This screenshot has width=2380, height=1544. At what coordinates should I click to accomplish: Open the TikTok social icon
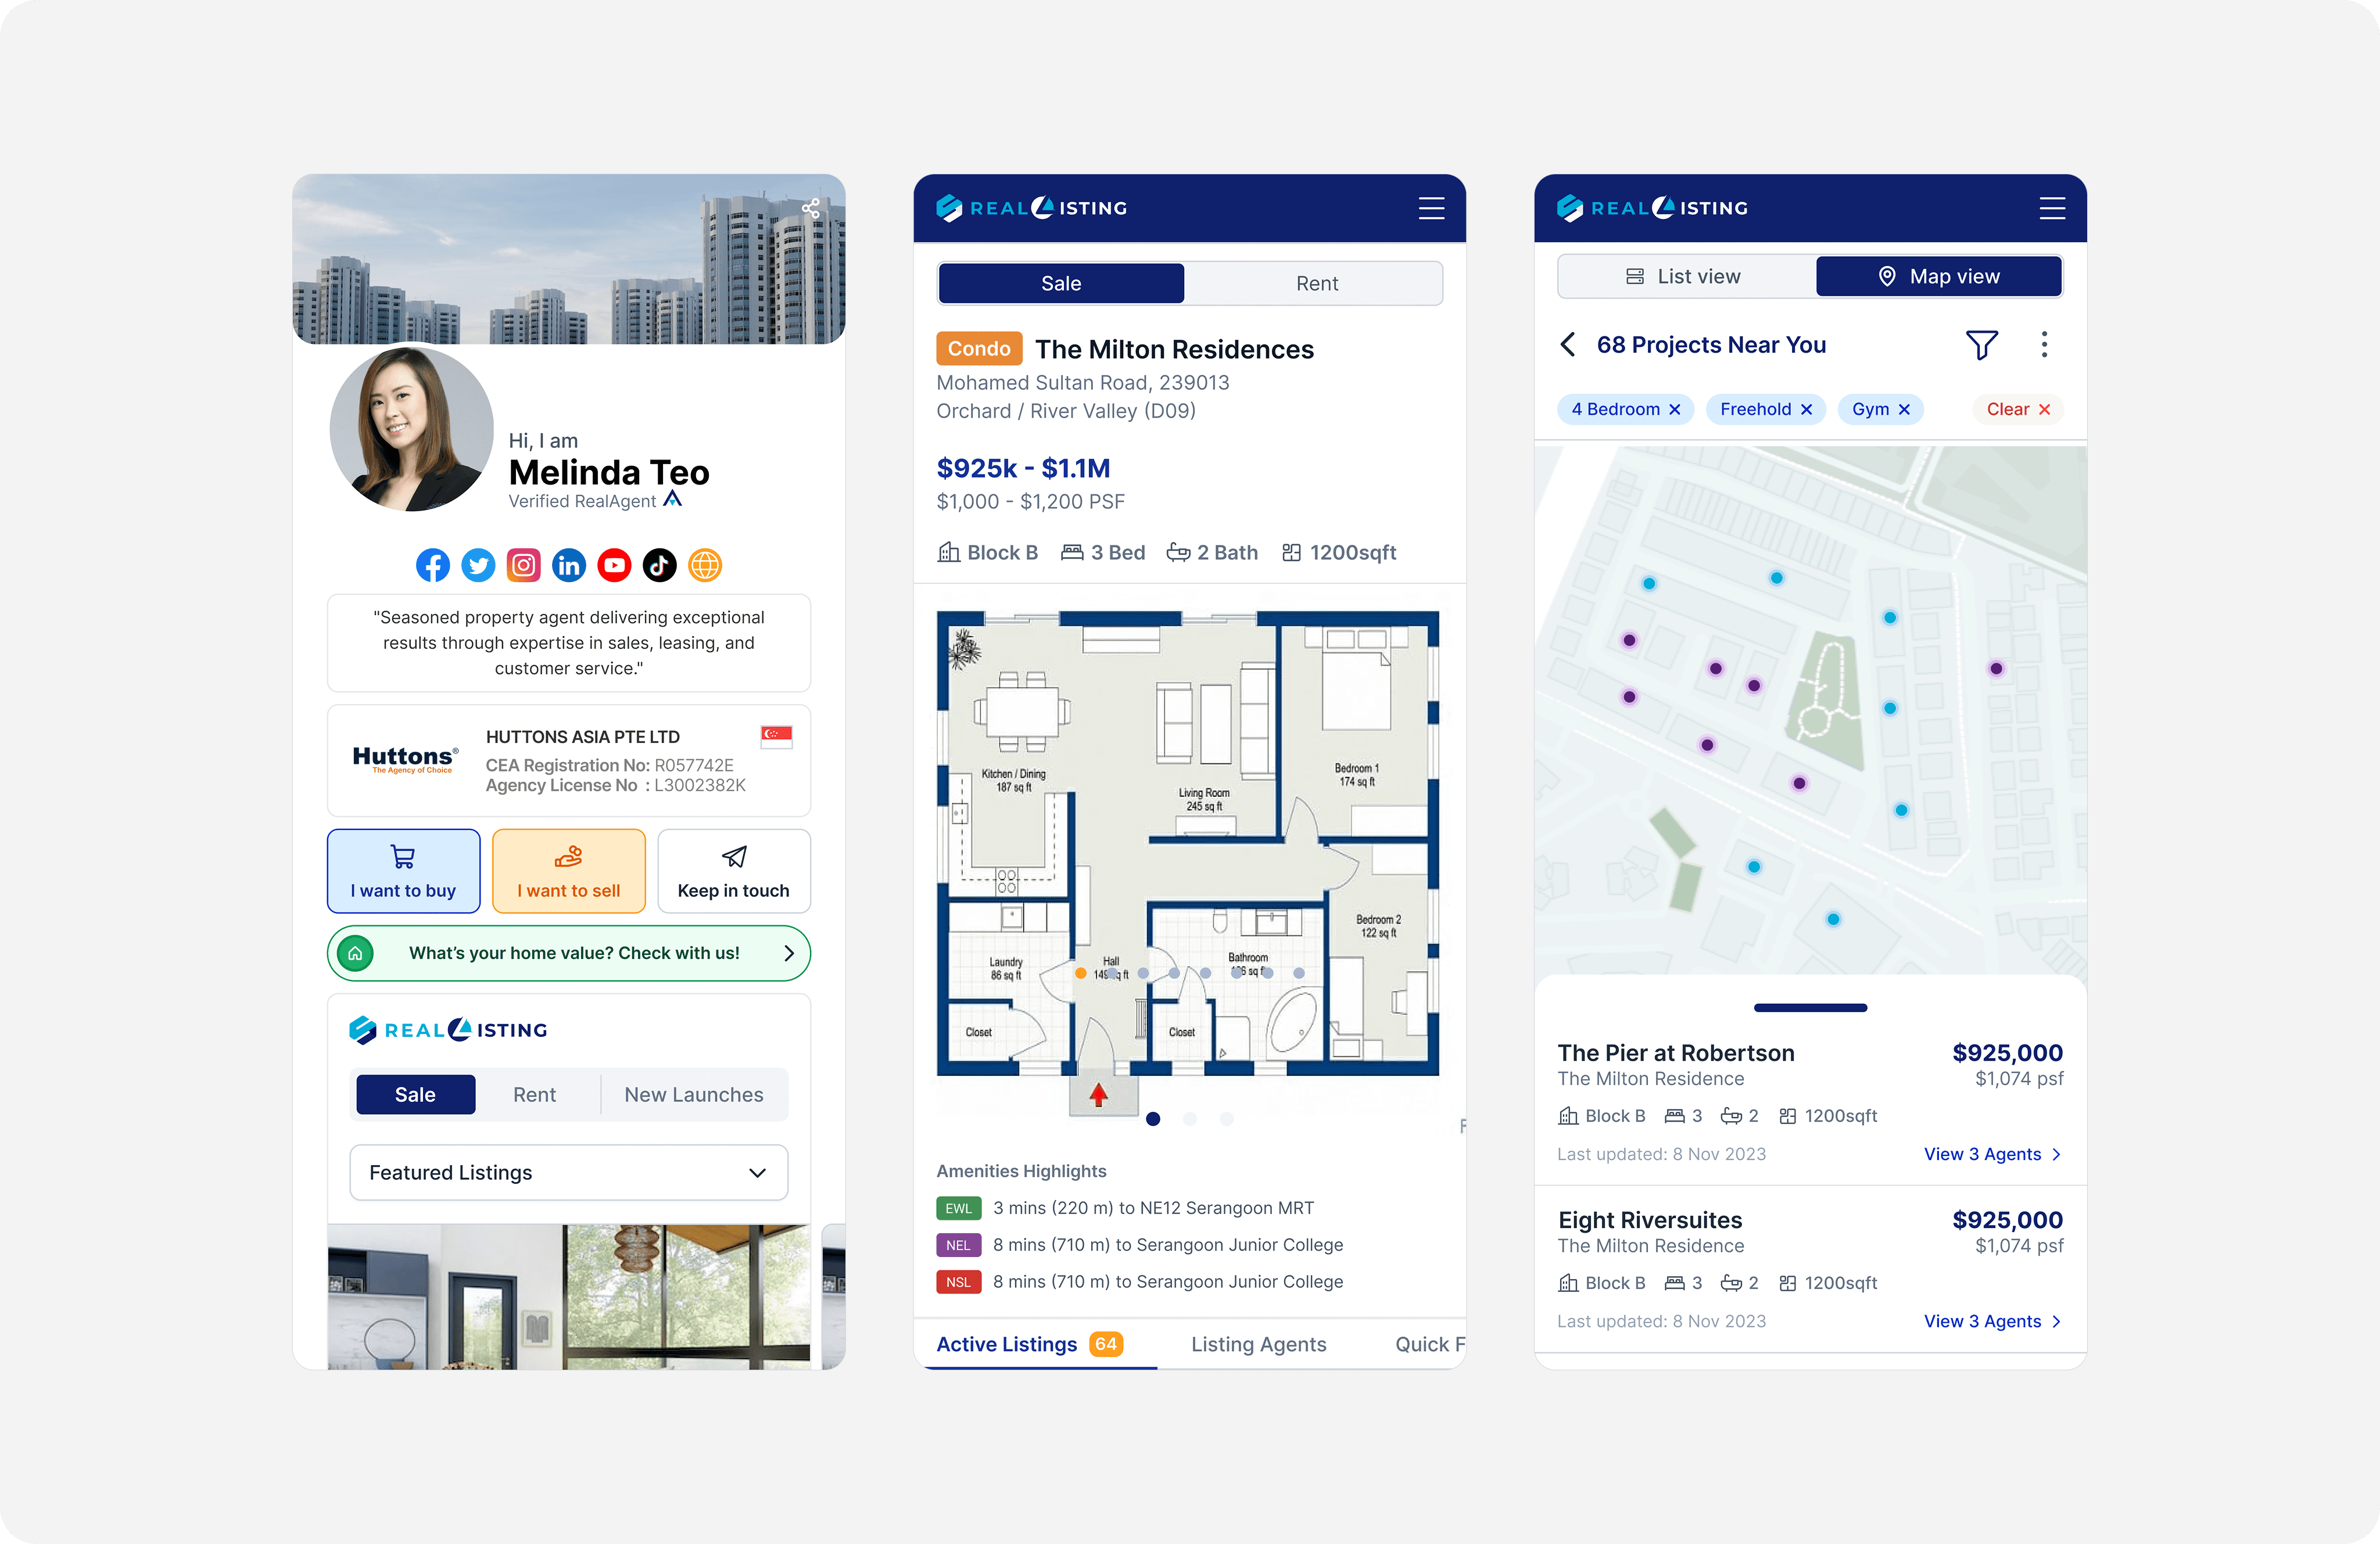point(659,565)
